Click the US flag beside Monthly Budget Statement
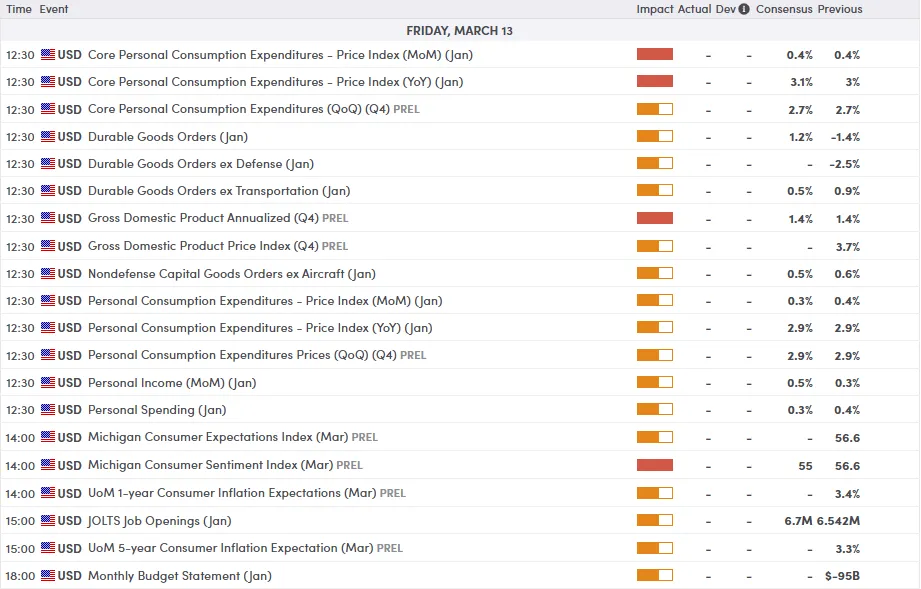 click(x=47, y=575)
